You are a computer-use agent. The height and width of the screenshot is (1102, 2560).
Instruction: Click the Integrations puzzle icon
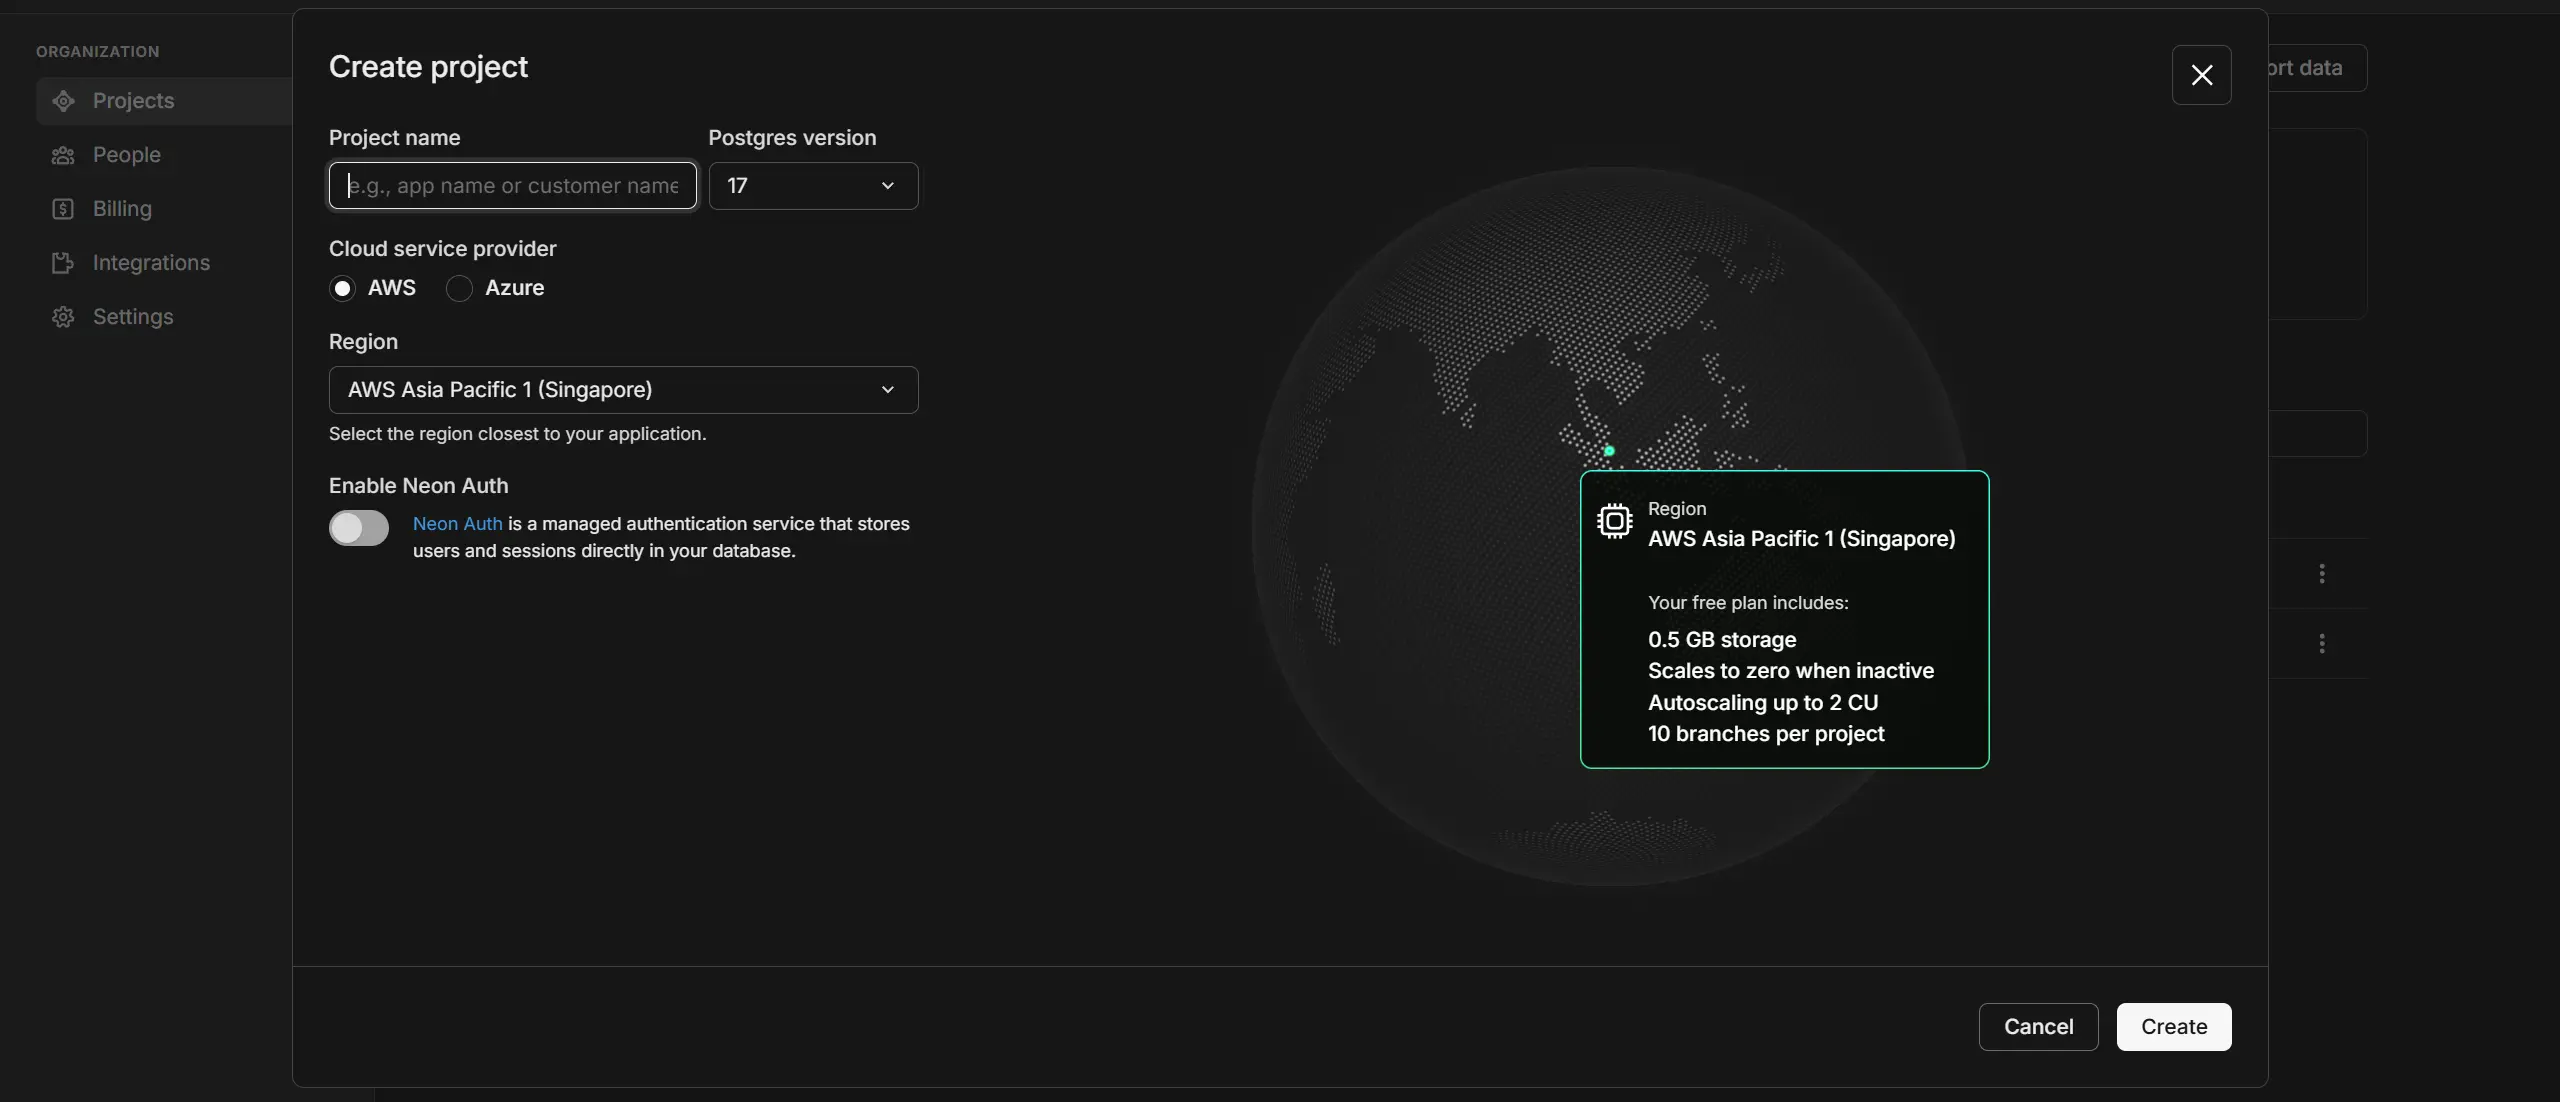point(63,263)
